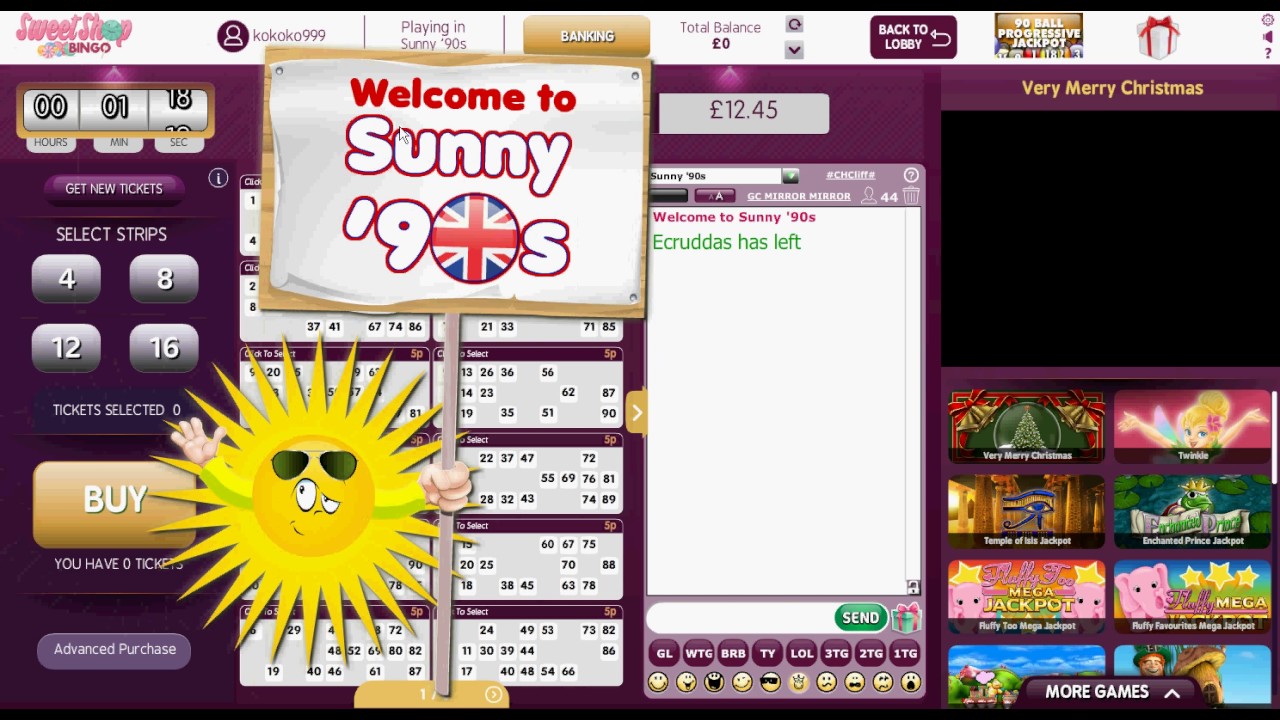The height and width of the screenshot is (720, 1280).
Task: Select 12 strips
Action: click(x=66, y=348)
